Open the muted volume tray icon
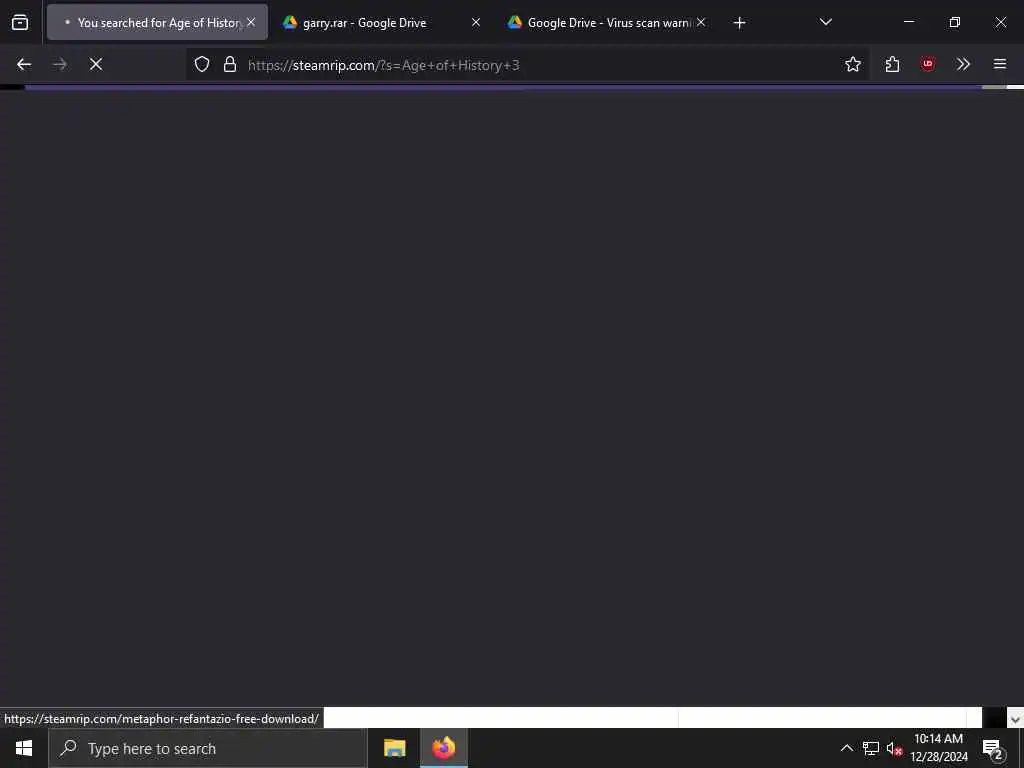The width and height of the screenshot is (1024, 768). click(894, 748)
